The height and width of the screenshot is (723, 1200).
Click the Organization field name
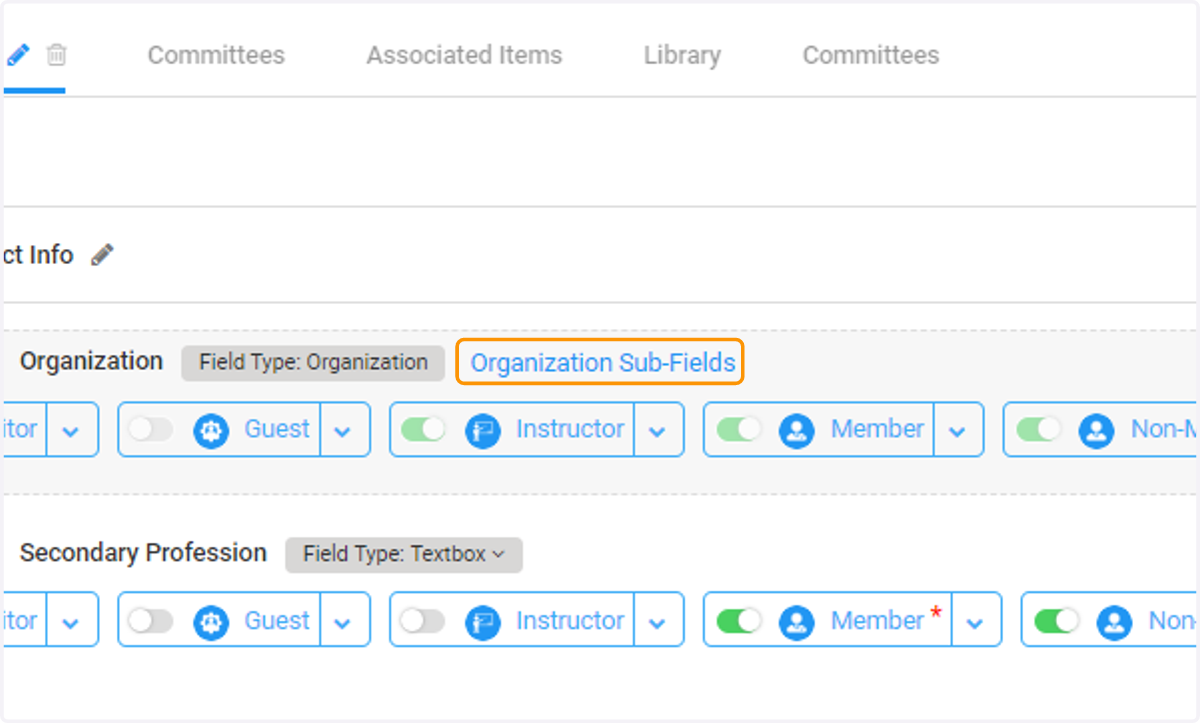coord(92,361)
